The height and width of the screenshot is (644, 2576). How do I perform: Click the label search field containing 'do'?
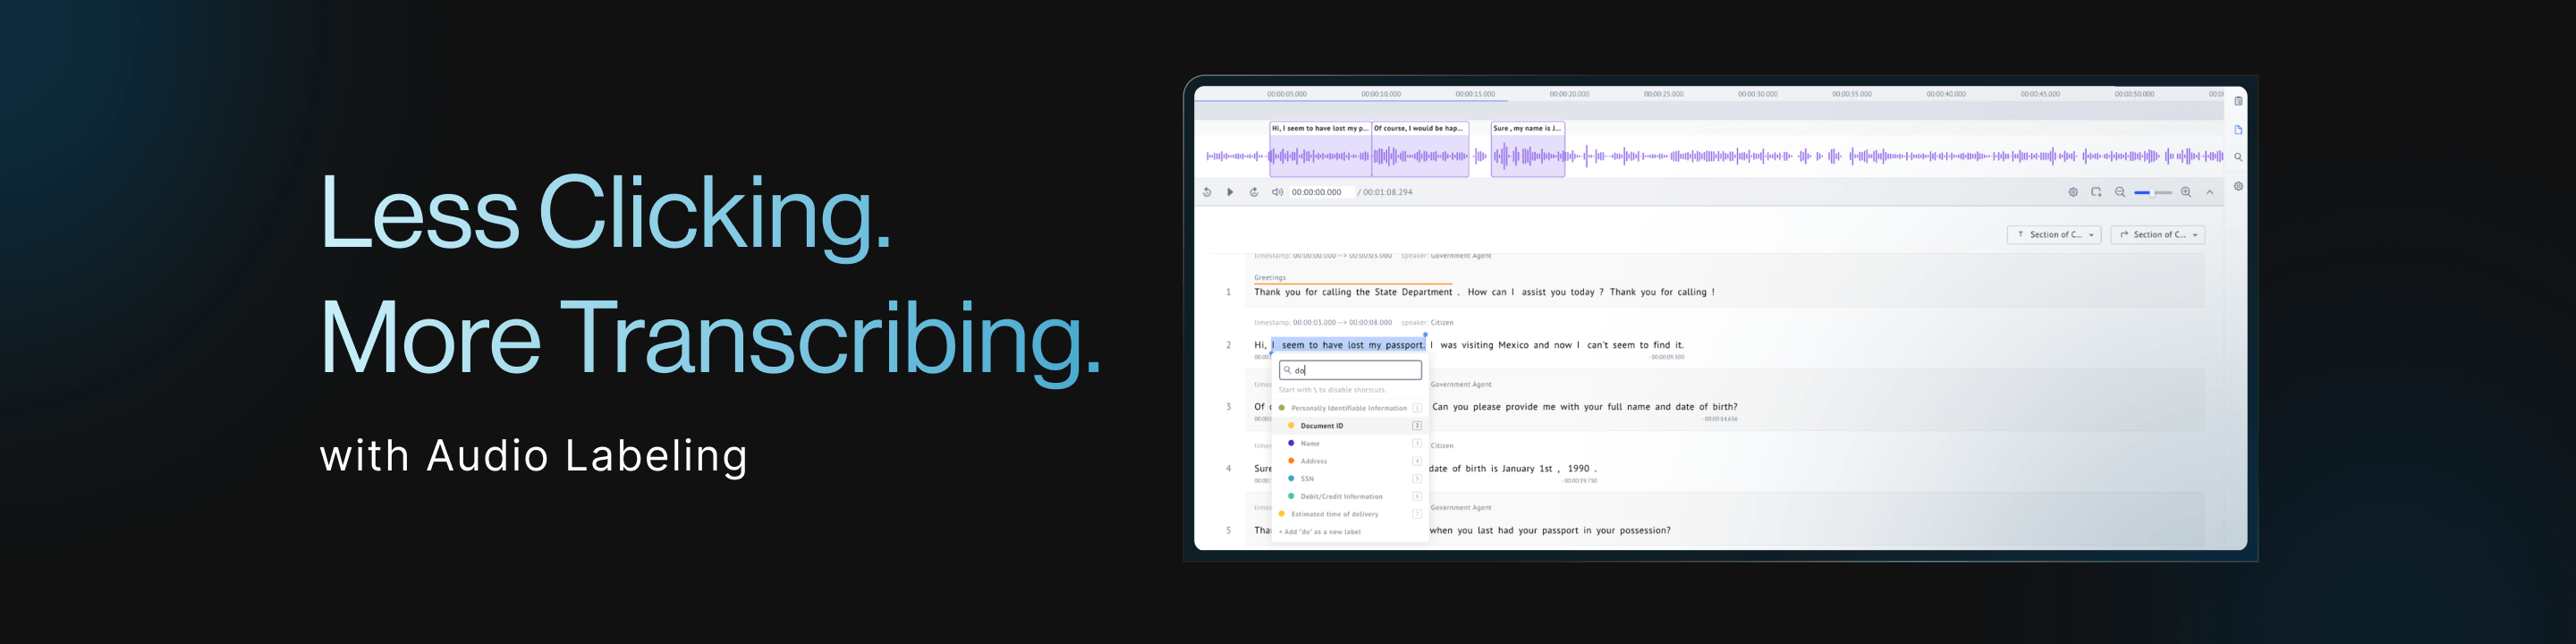[x=1350, y=370]
